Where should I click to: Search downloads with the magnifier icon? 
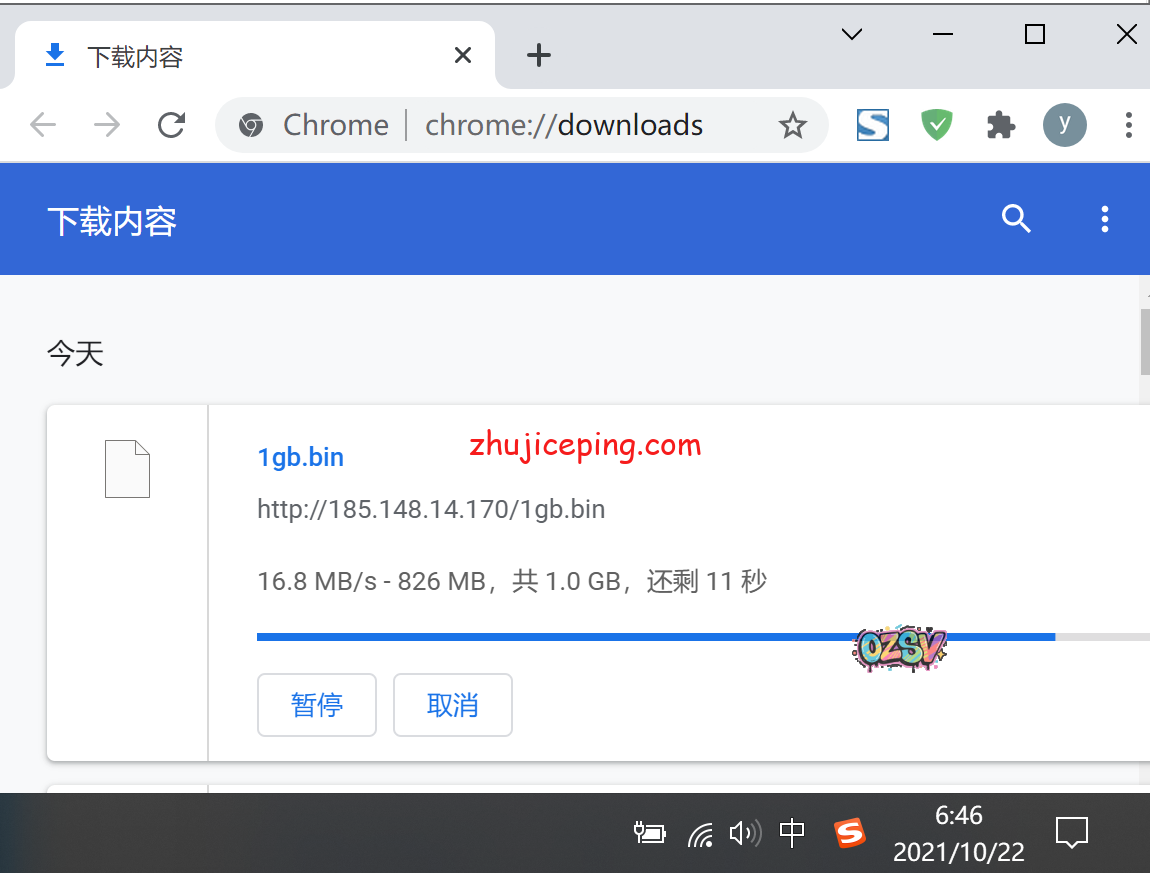click(x=1016, y=219)
